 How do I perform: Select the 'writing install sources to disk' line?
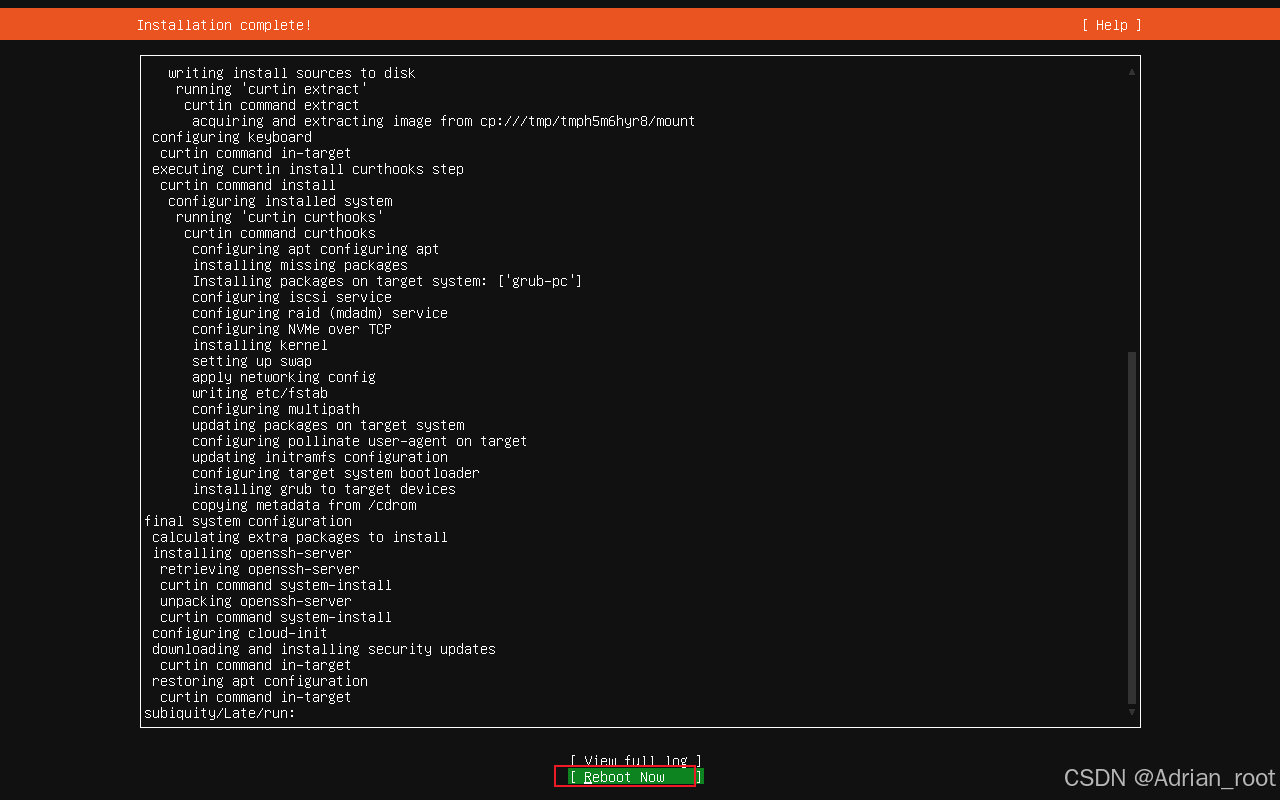coord(292,73)
